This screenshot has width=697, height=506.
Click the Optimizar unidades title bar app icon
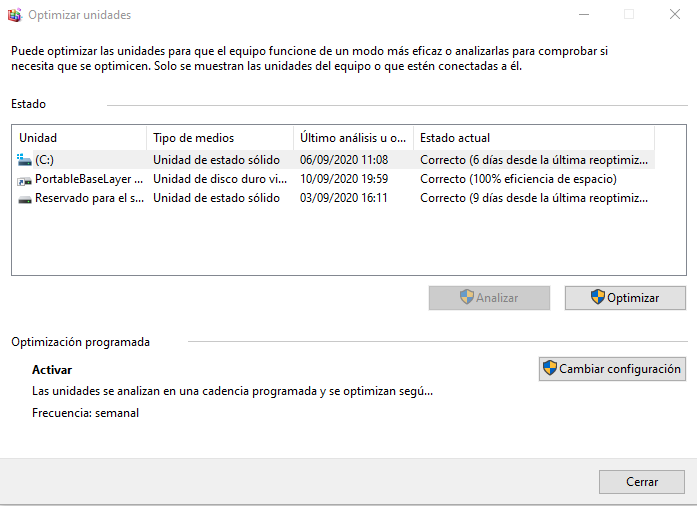click(14, 15)
